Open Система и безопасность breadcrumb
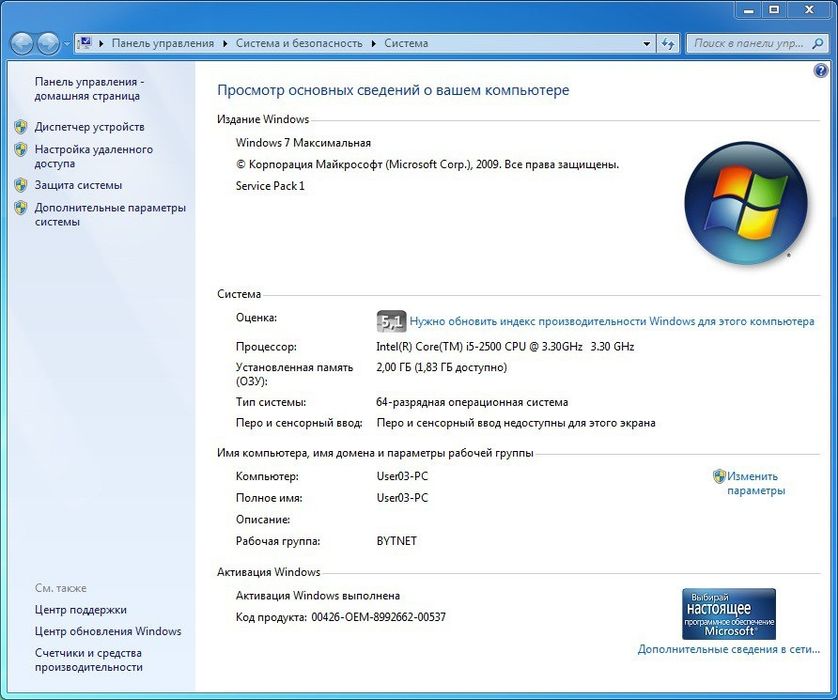The width and height of the screenshot is (838, 700). tap(299, 43)
